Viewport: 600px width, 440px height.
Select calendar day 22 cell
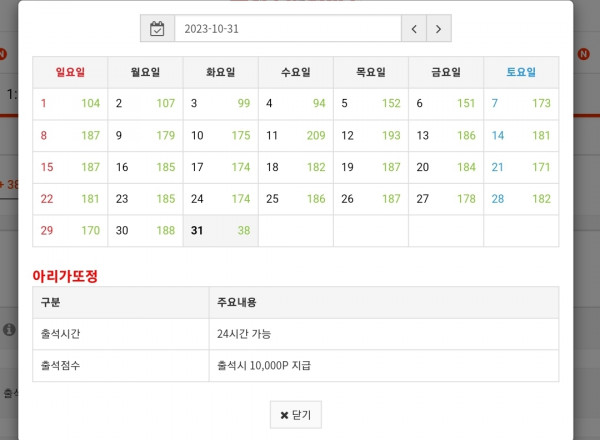70,199
